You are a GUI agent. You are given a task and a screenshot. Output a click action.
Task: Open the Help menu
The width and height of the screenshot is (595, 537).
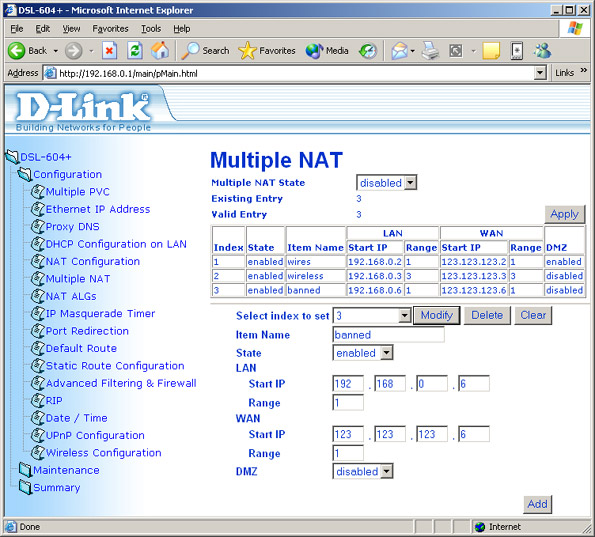click(182, 29)
